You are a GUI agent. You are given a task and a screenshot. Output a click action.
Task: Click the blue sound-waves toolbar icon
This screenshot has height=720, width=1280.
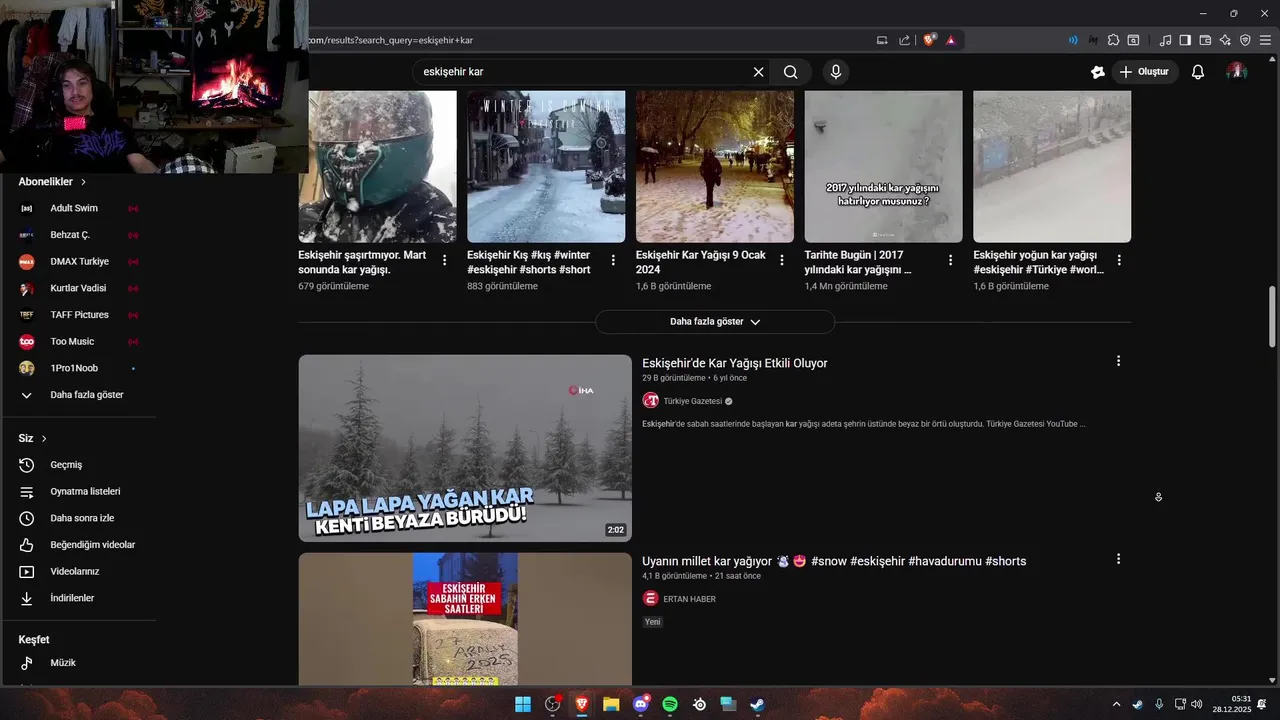[1073, 40]
